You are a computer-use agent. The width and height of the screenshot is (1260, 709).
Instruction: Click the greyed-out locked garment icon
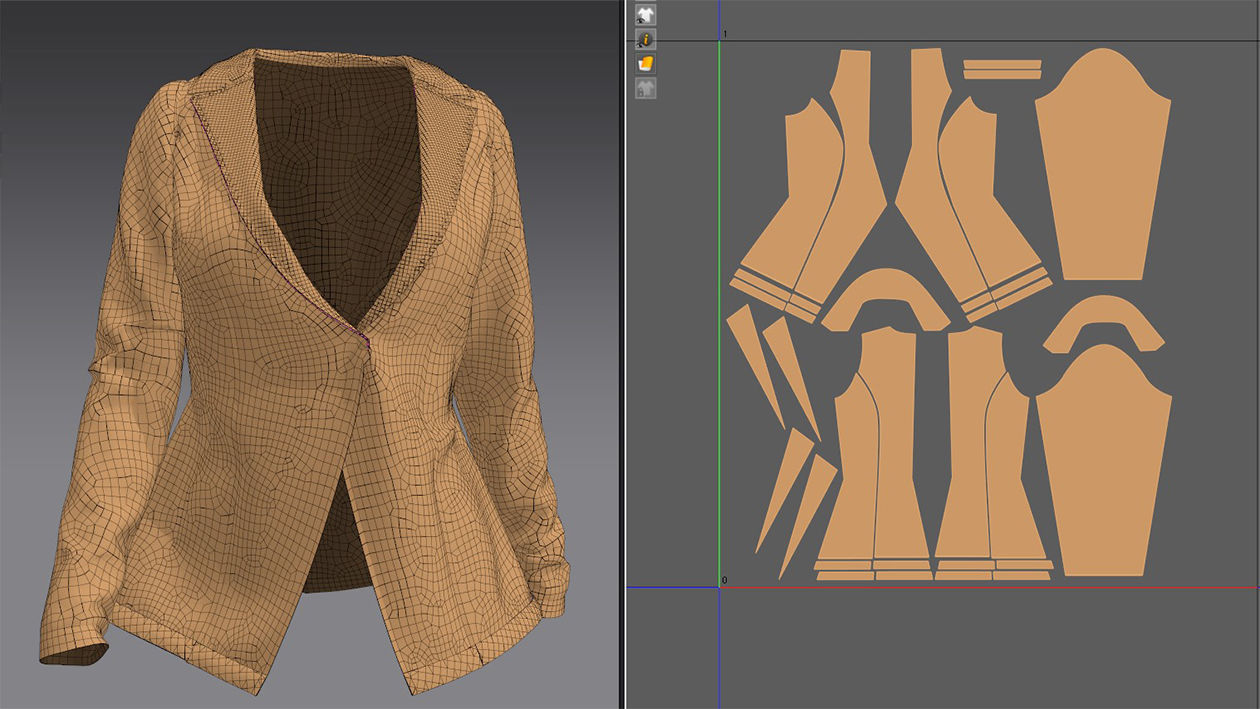tap(646, 89)
